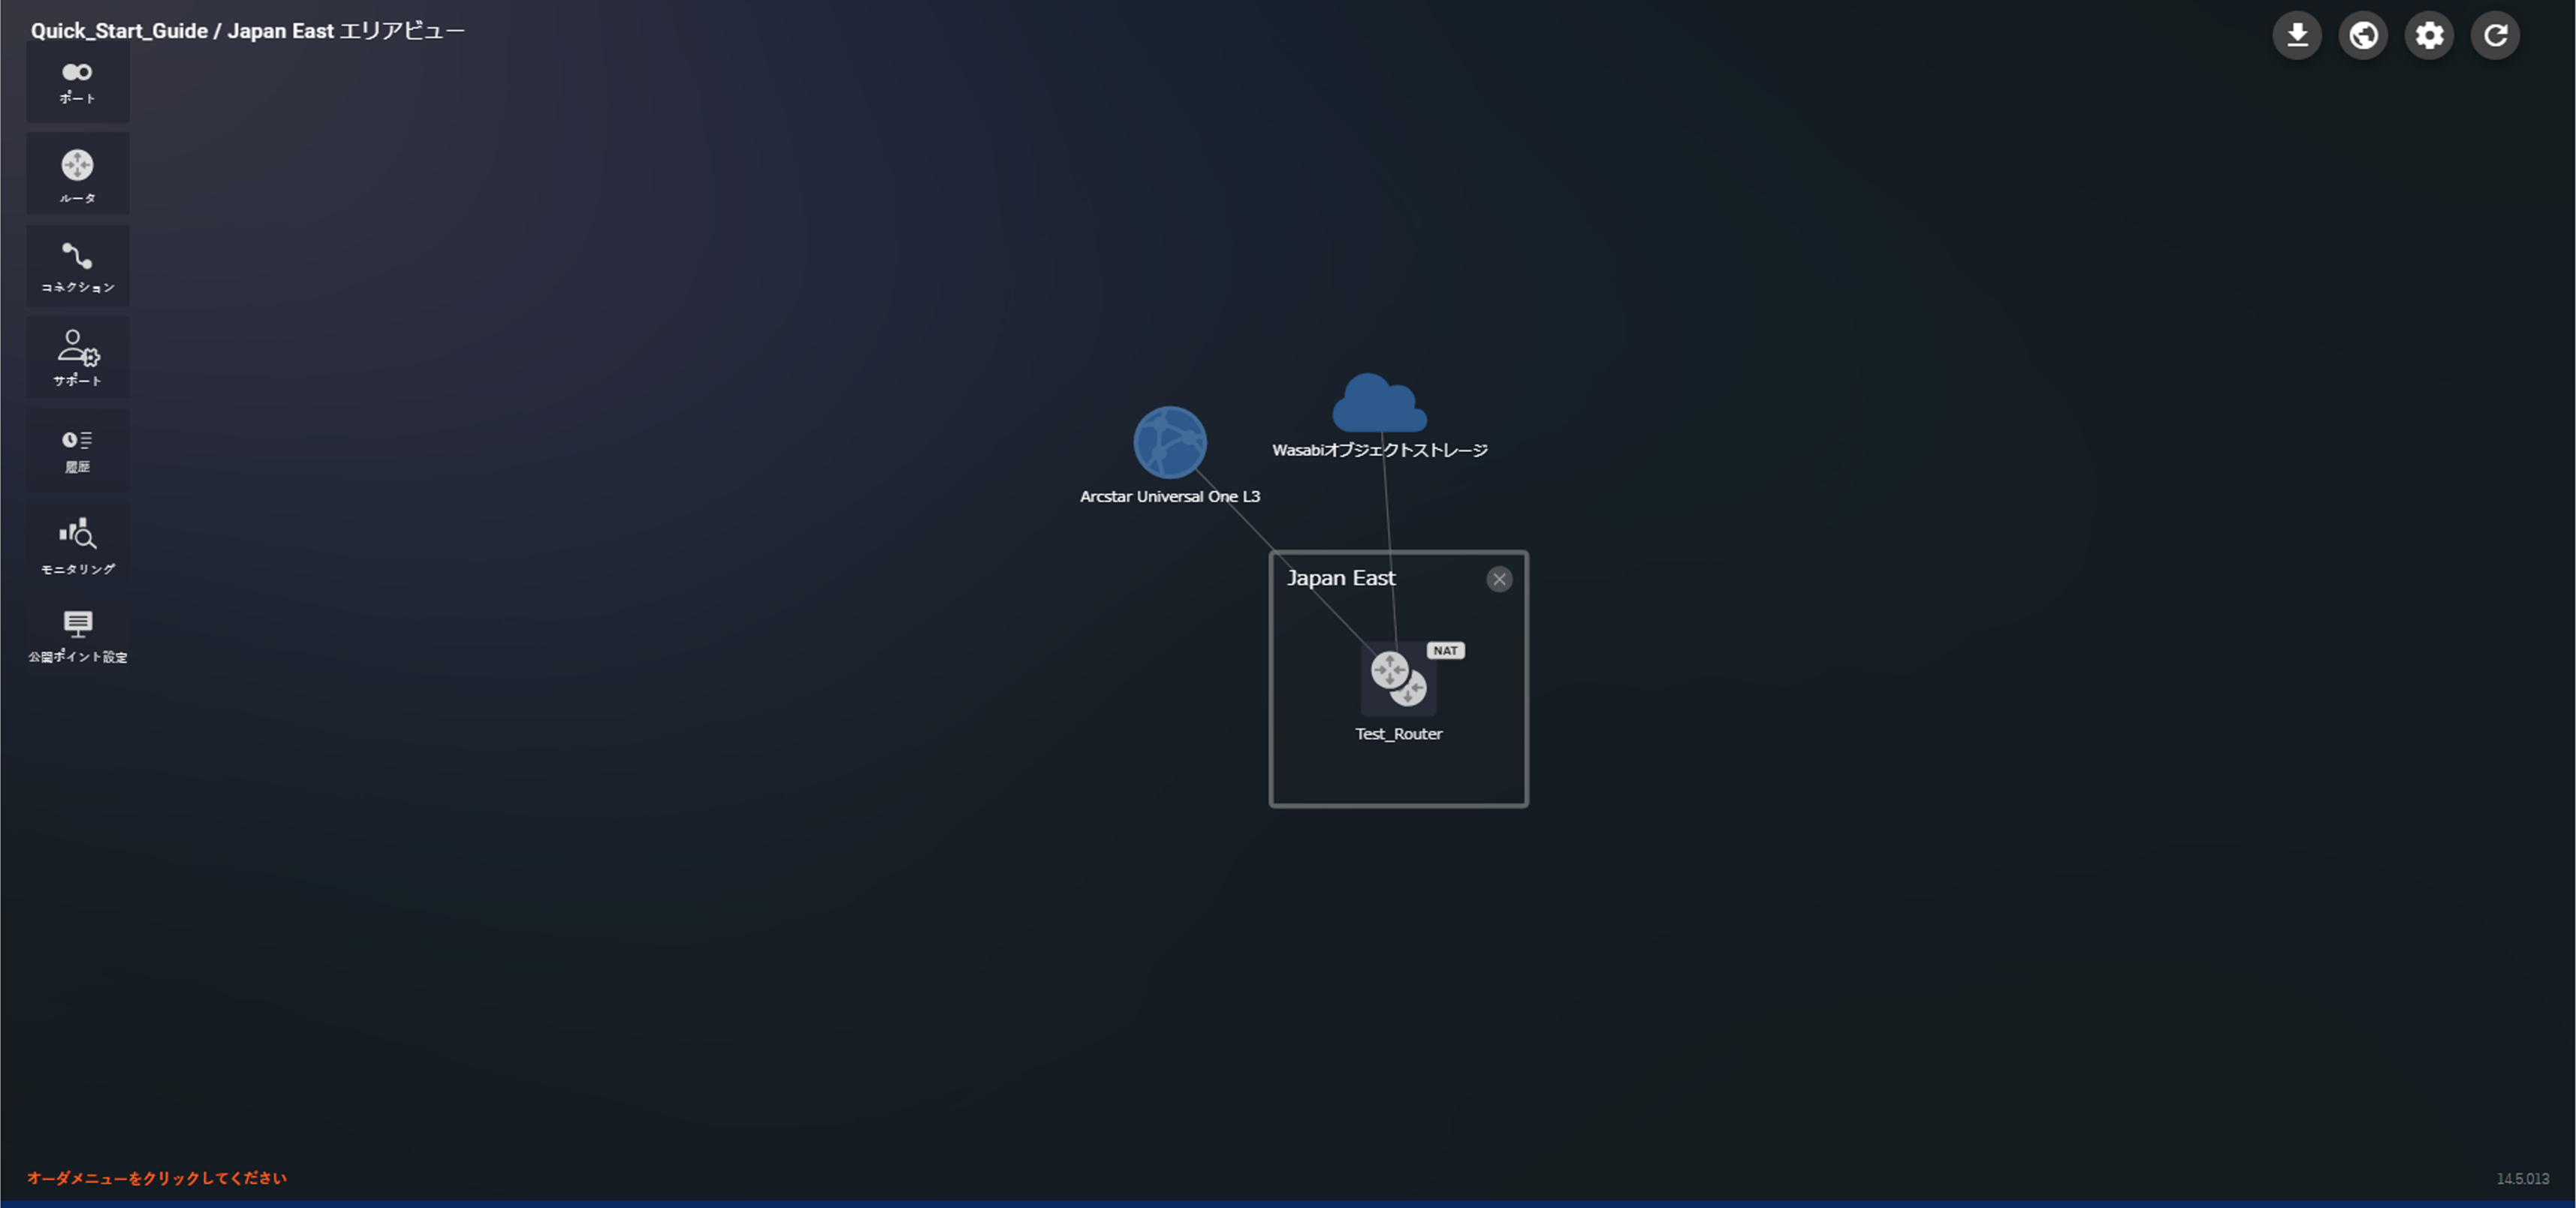Click the Japan East area title label
Image resolution: width=2576 pixels, height=1208 pixels.
[x=1341, y=577]
